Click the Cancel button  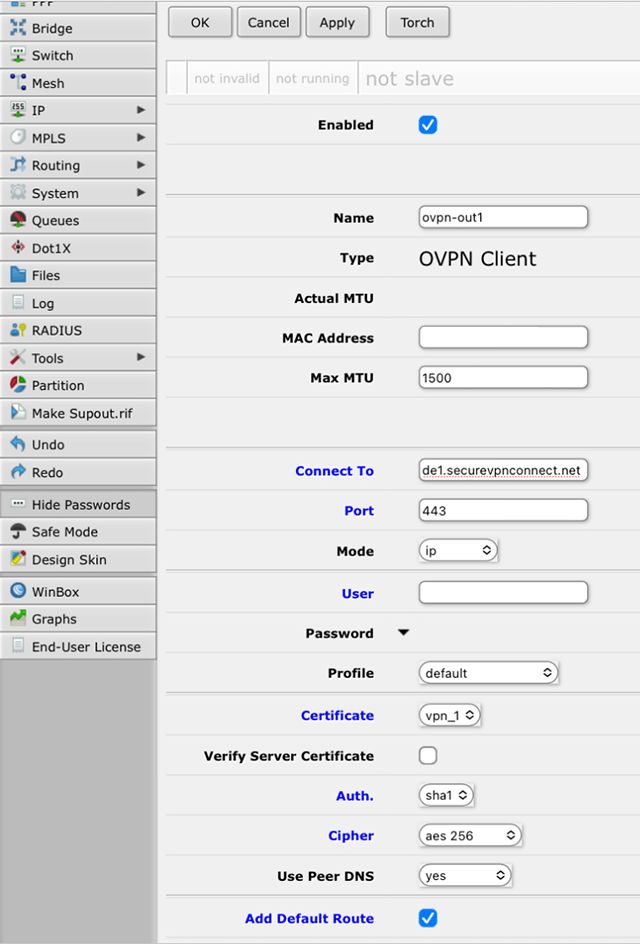[269, 22]
